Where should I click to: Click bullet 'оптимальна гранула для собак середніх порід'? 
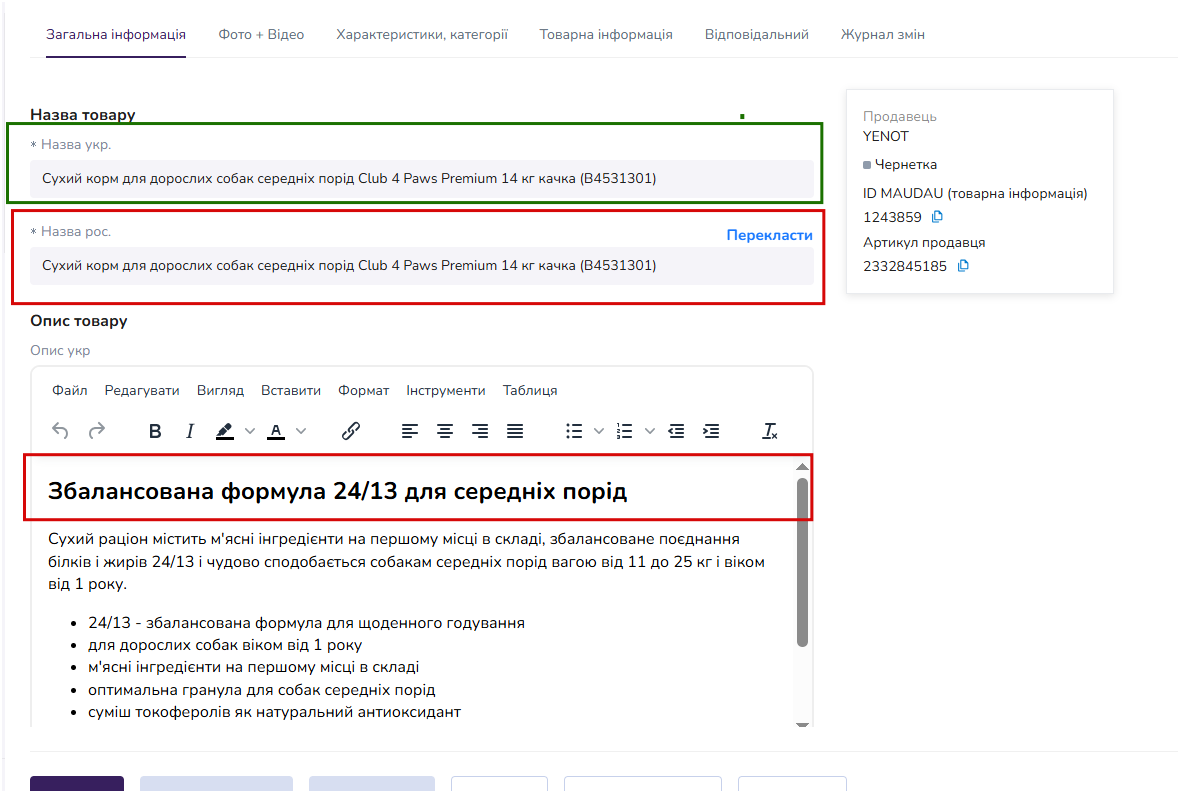pos(261,690)
